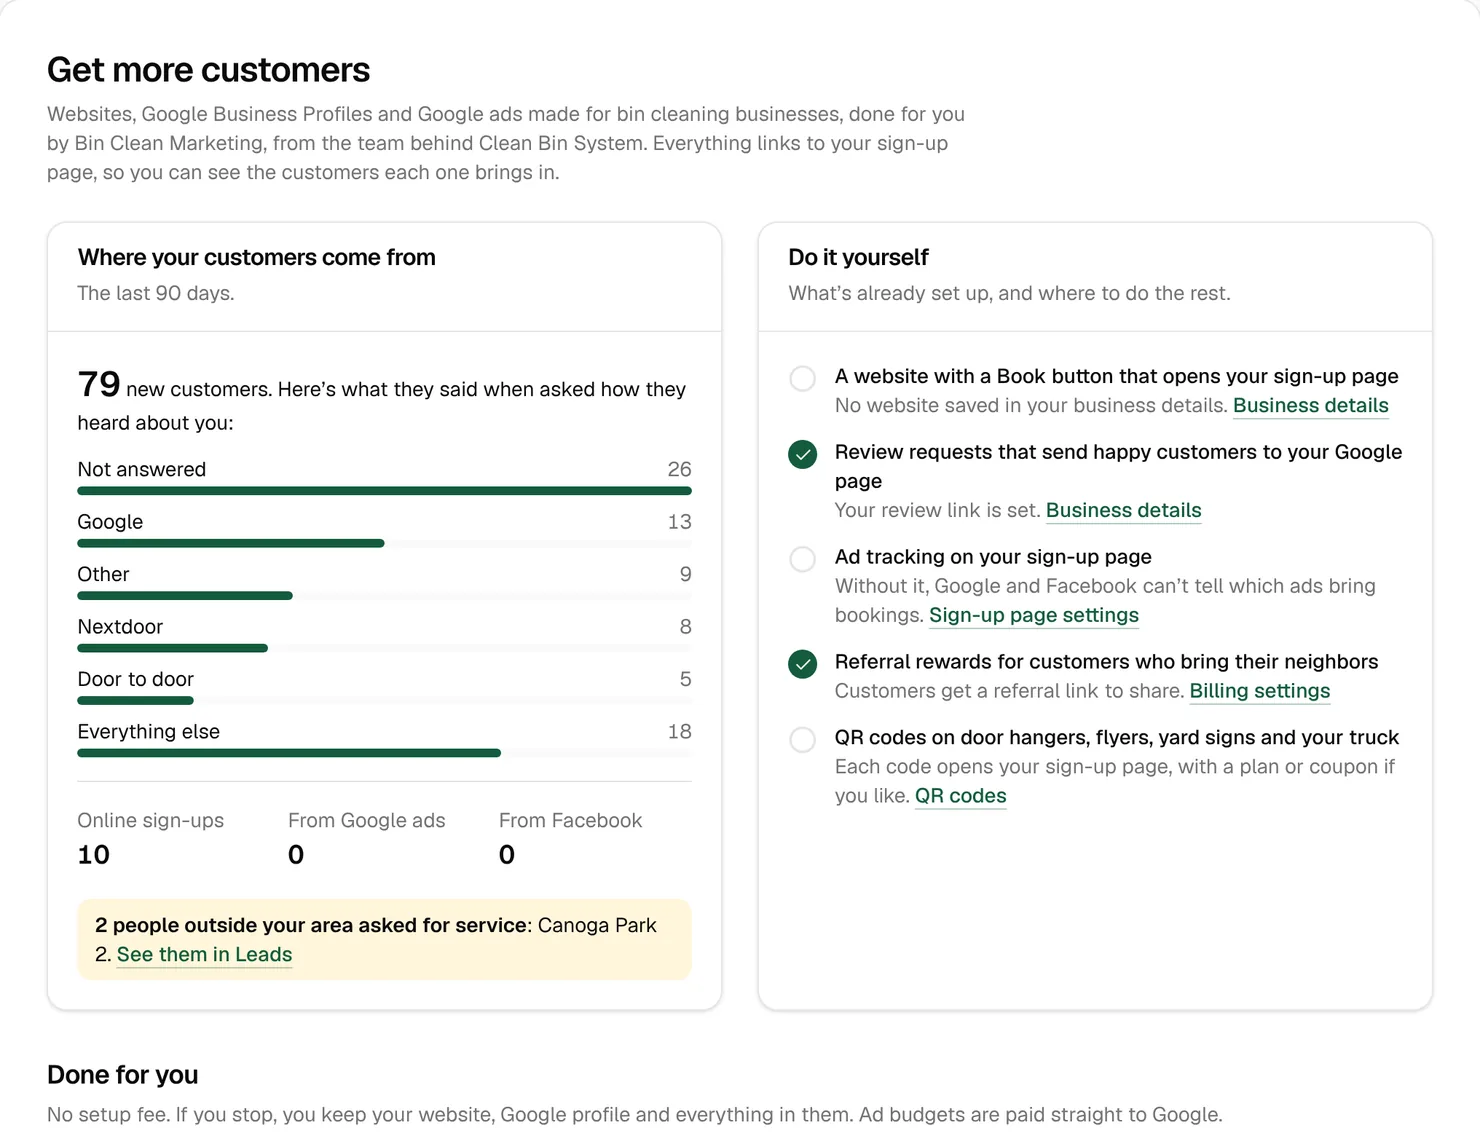Click the Other row label
The image size is (1480, 1136).
103,574
